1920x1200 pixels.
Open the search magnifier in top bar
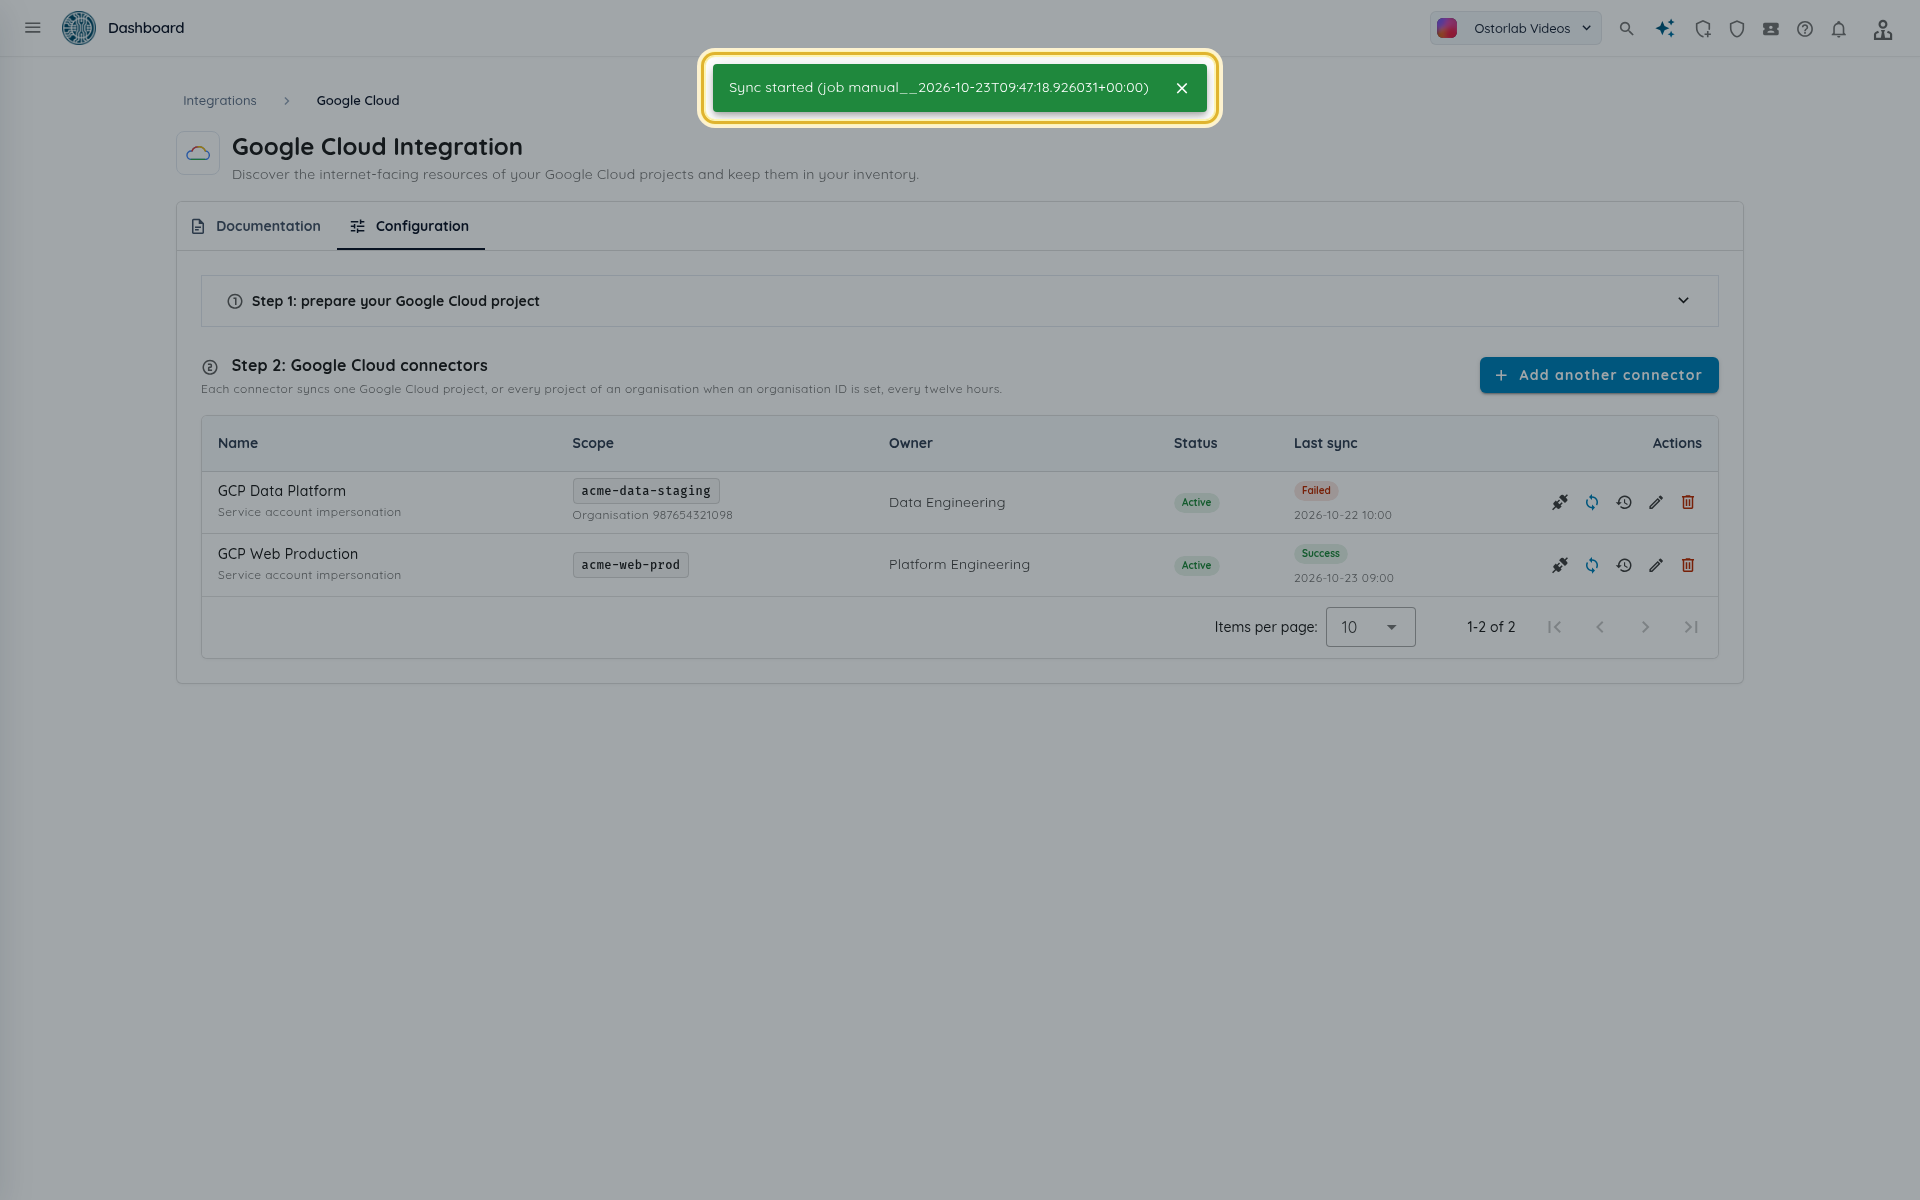1627,29
